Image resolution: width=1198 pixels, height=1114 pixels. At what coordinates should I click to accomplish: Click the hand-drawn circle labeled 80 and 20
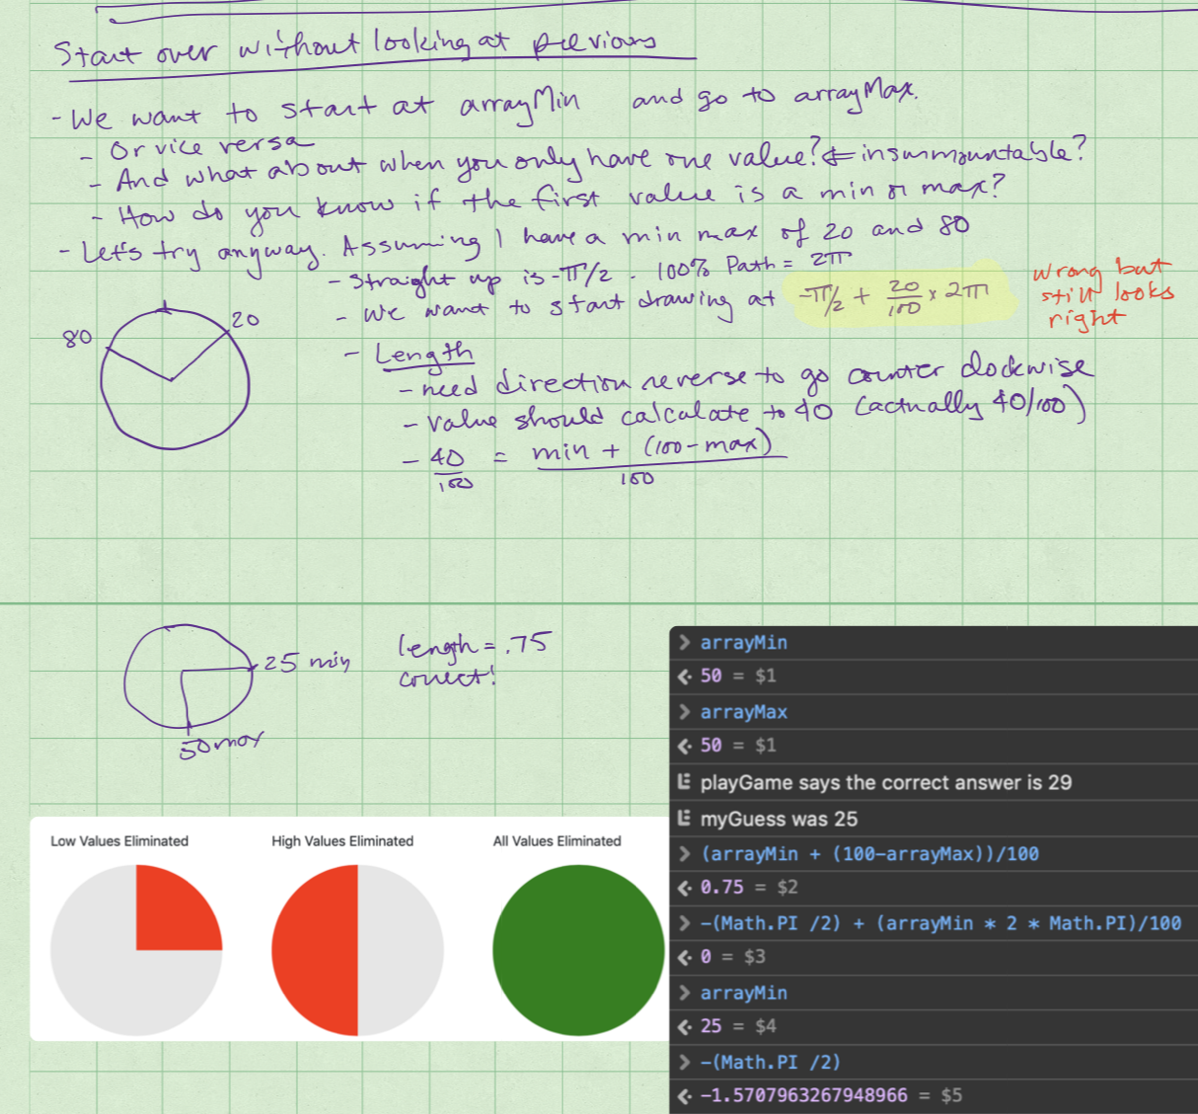click(x=175, y=377)
